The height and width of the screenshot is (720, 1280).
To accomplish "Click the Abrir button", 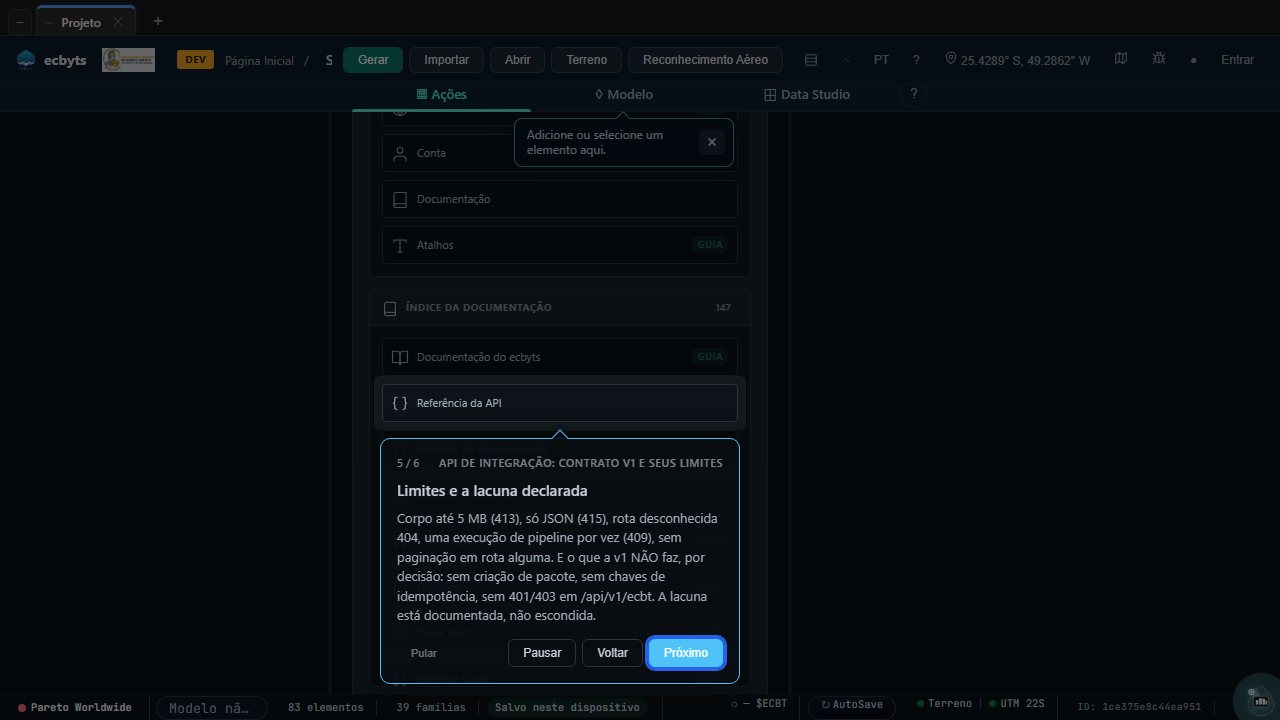I will [x=517, y=60].
